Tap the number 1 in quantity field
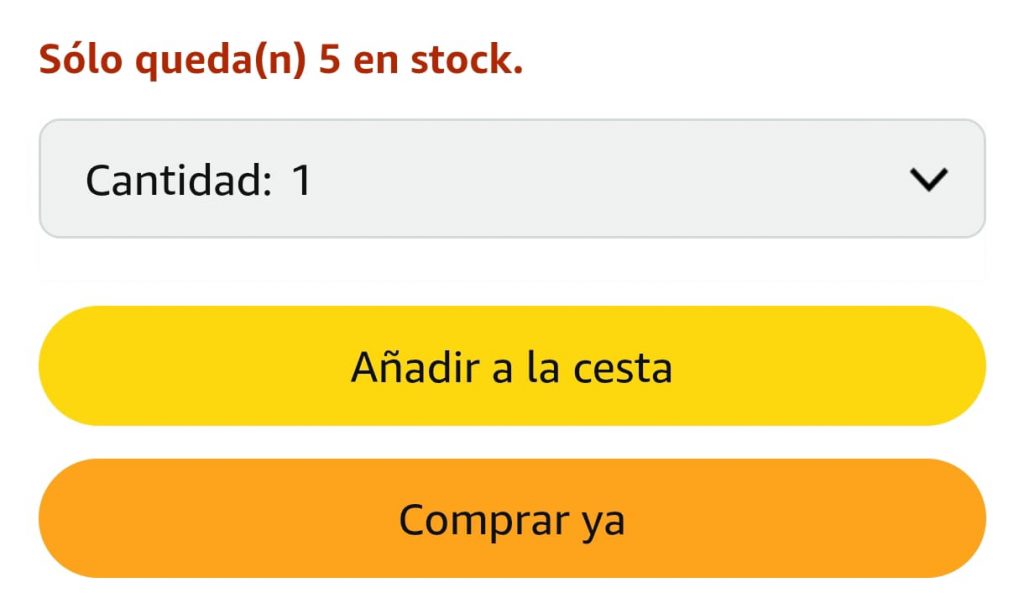Image resolution: width=1024 pixels, height=609 pixels. pos(301,181)
